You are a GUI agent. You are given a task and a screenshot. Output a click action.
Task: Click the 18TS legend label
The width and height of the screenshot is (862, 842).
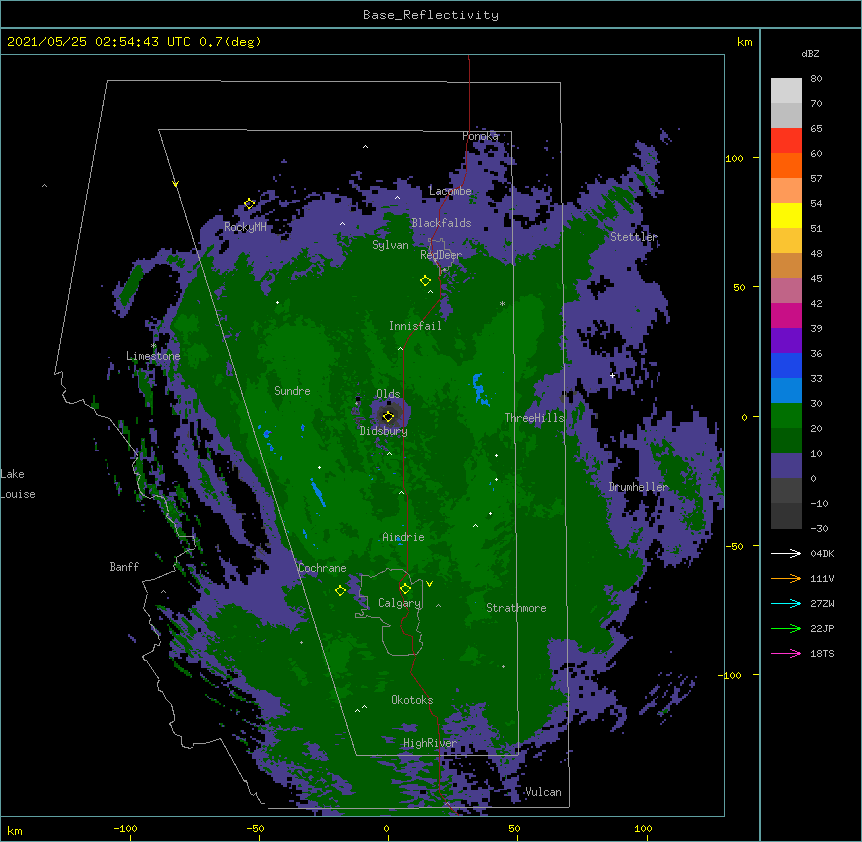(x=822, y=653)
